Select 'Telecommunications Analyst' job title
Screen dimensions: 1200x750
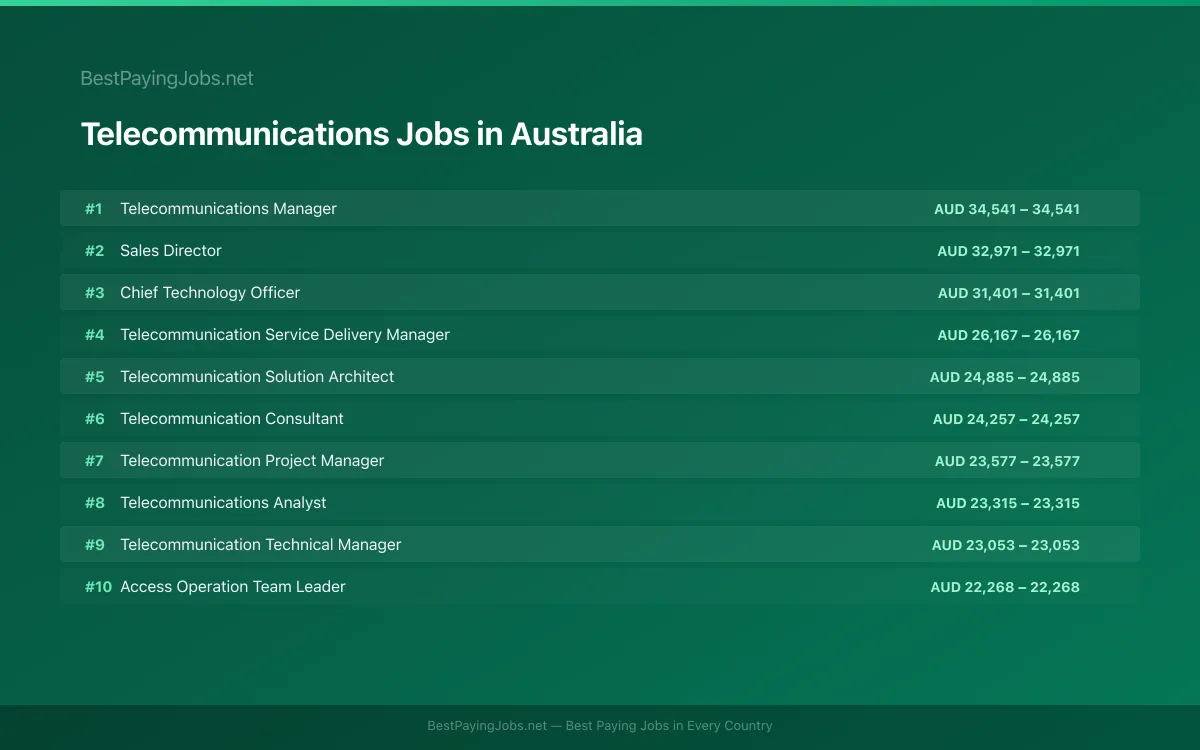click(x=223, y=503)
